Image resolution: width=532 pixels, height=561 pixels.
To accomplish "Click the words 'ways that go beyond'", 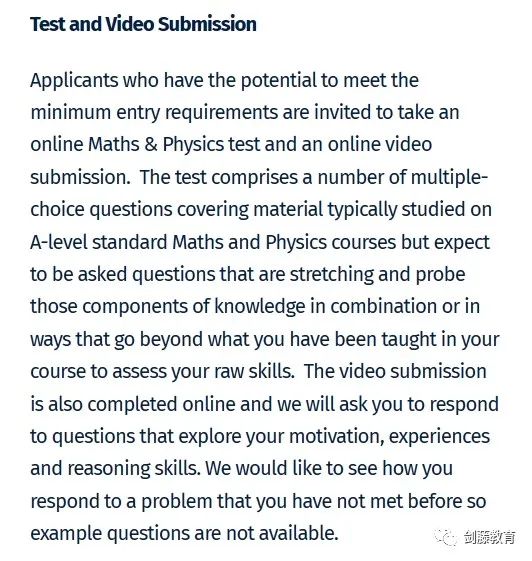I will pyautogui.click(x=116, y=340).
